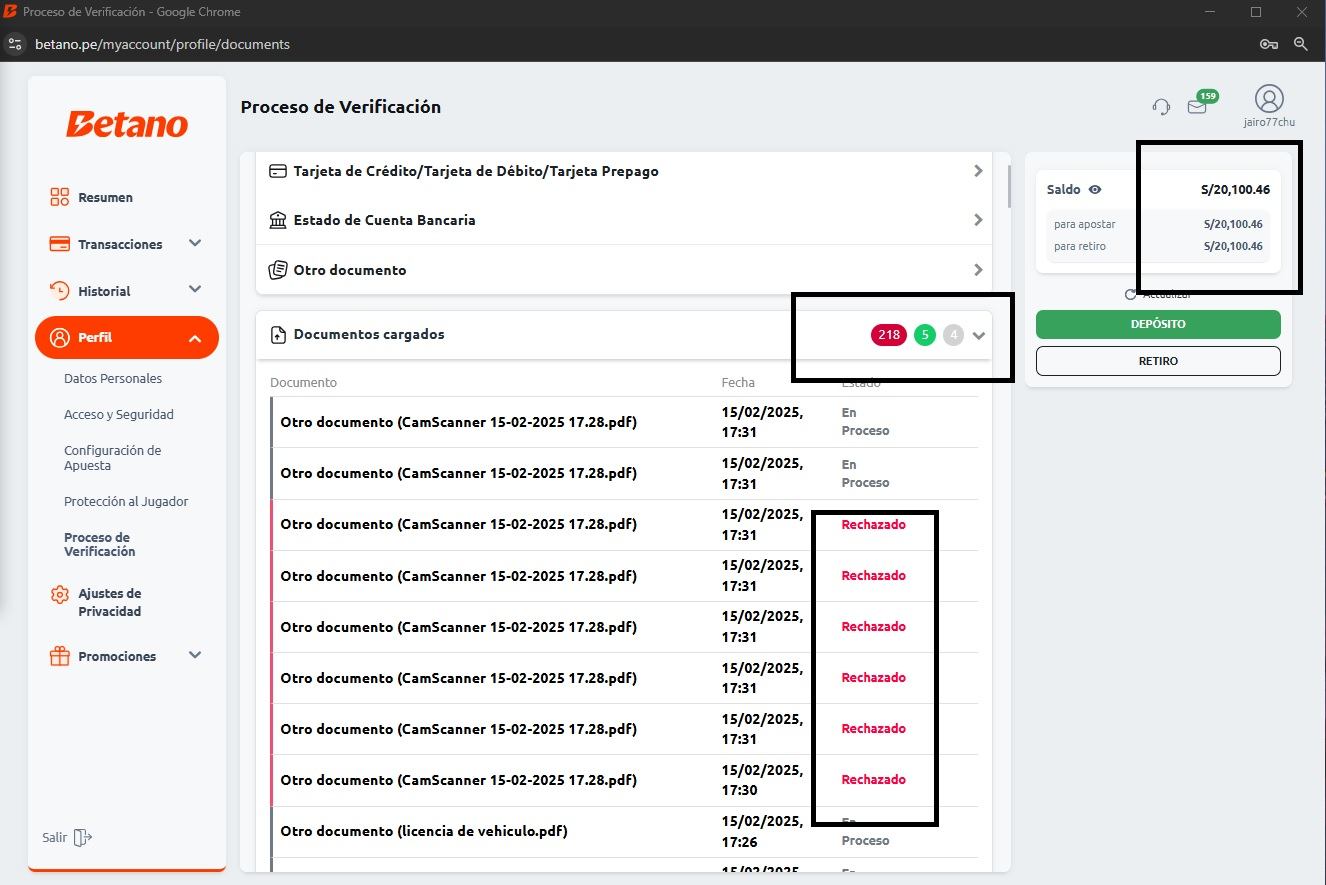Expand the Historial sidebar menu

(195, 291)
